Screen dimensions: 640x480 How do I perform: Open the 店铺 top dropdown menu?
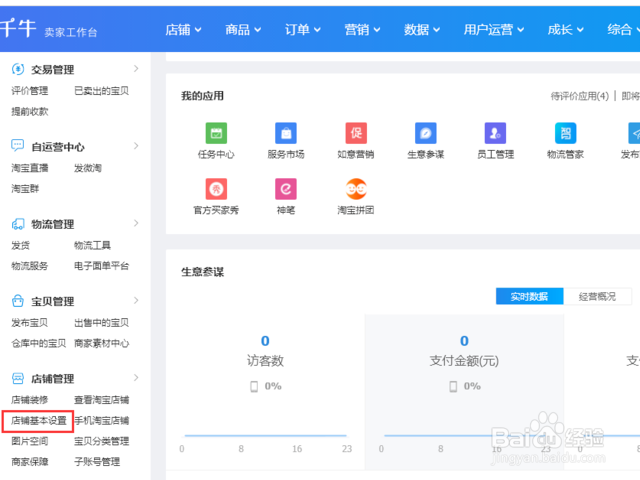(x=183, y=29)
